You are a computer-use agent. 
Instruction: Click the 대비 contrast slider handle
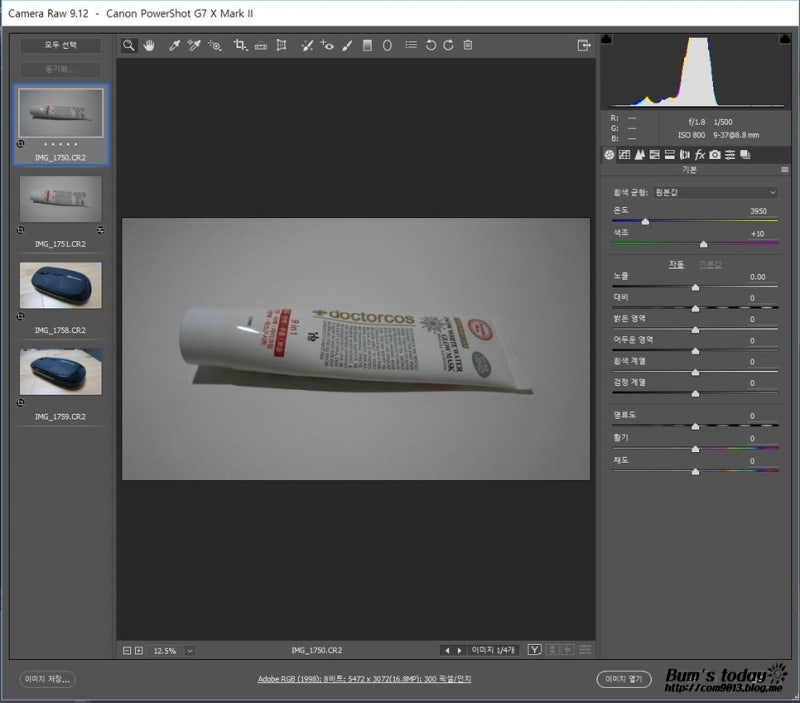[x=695, y=309]
